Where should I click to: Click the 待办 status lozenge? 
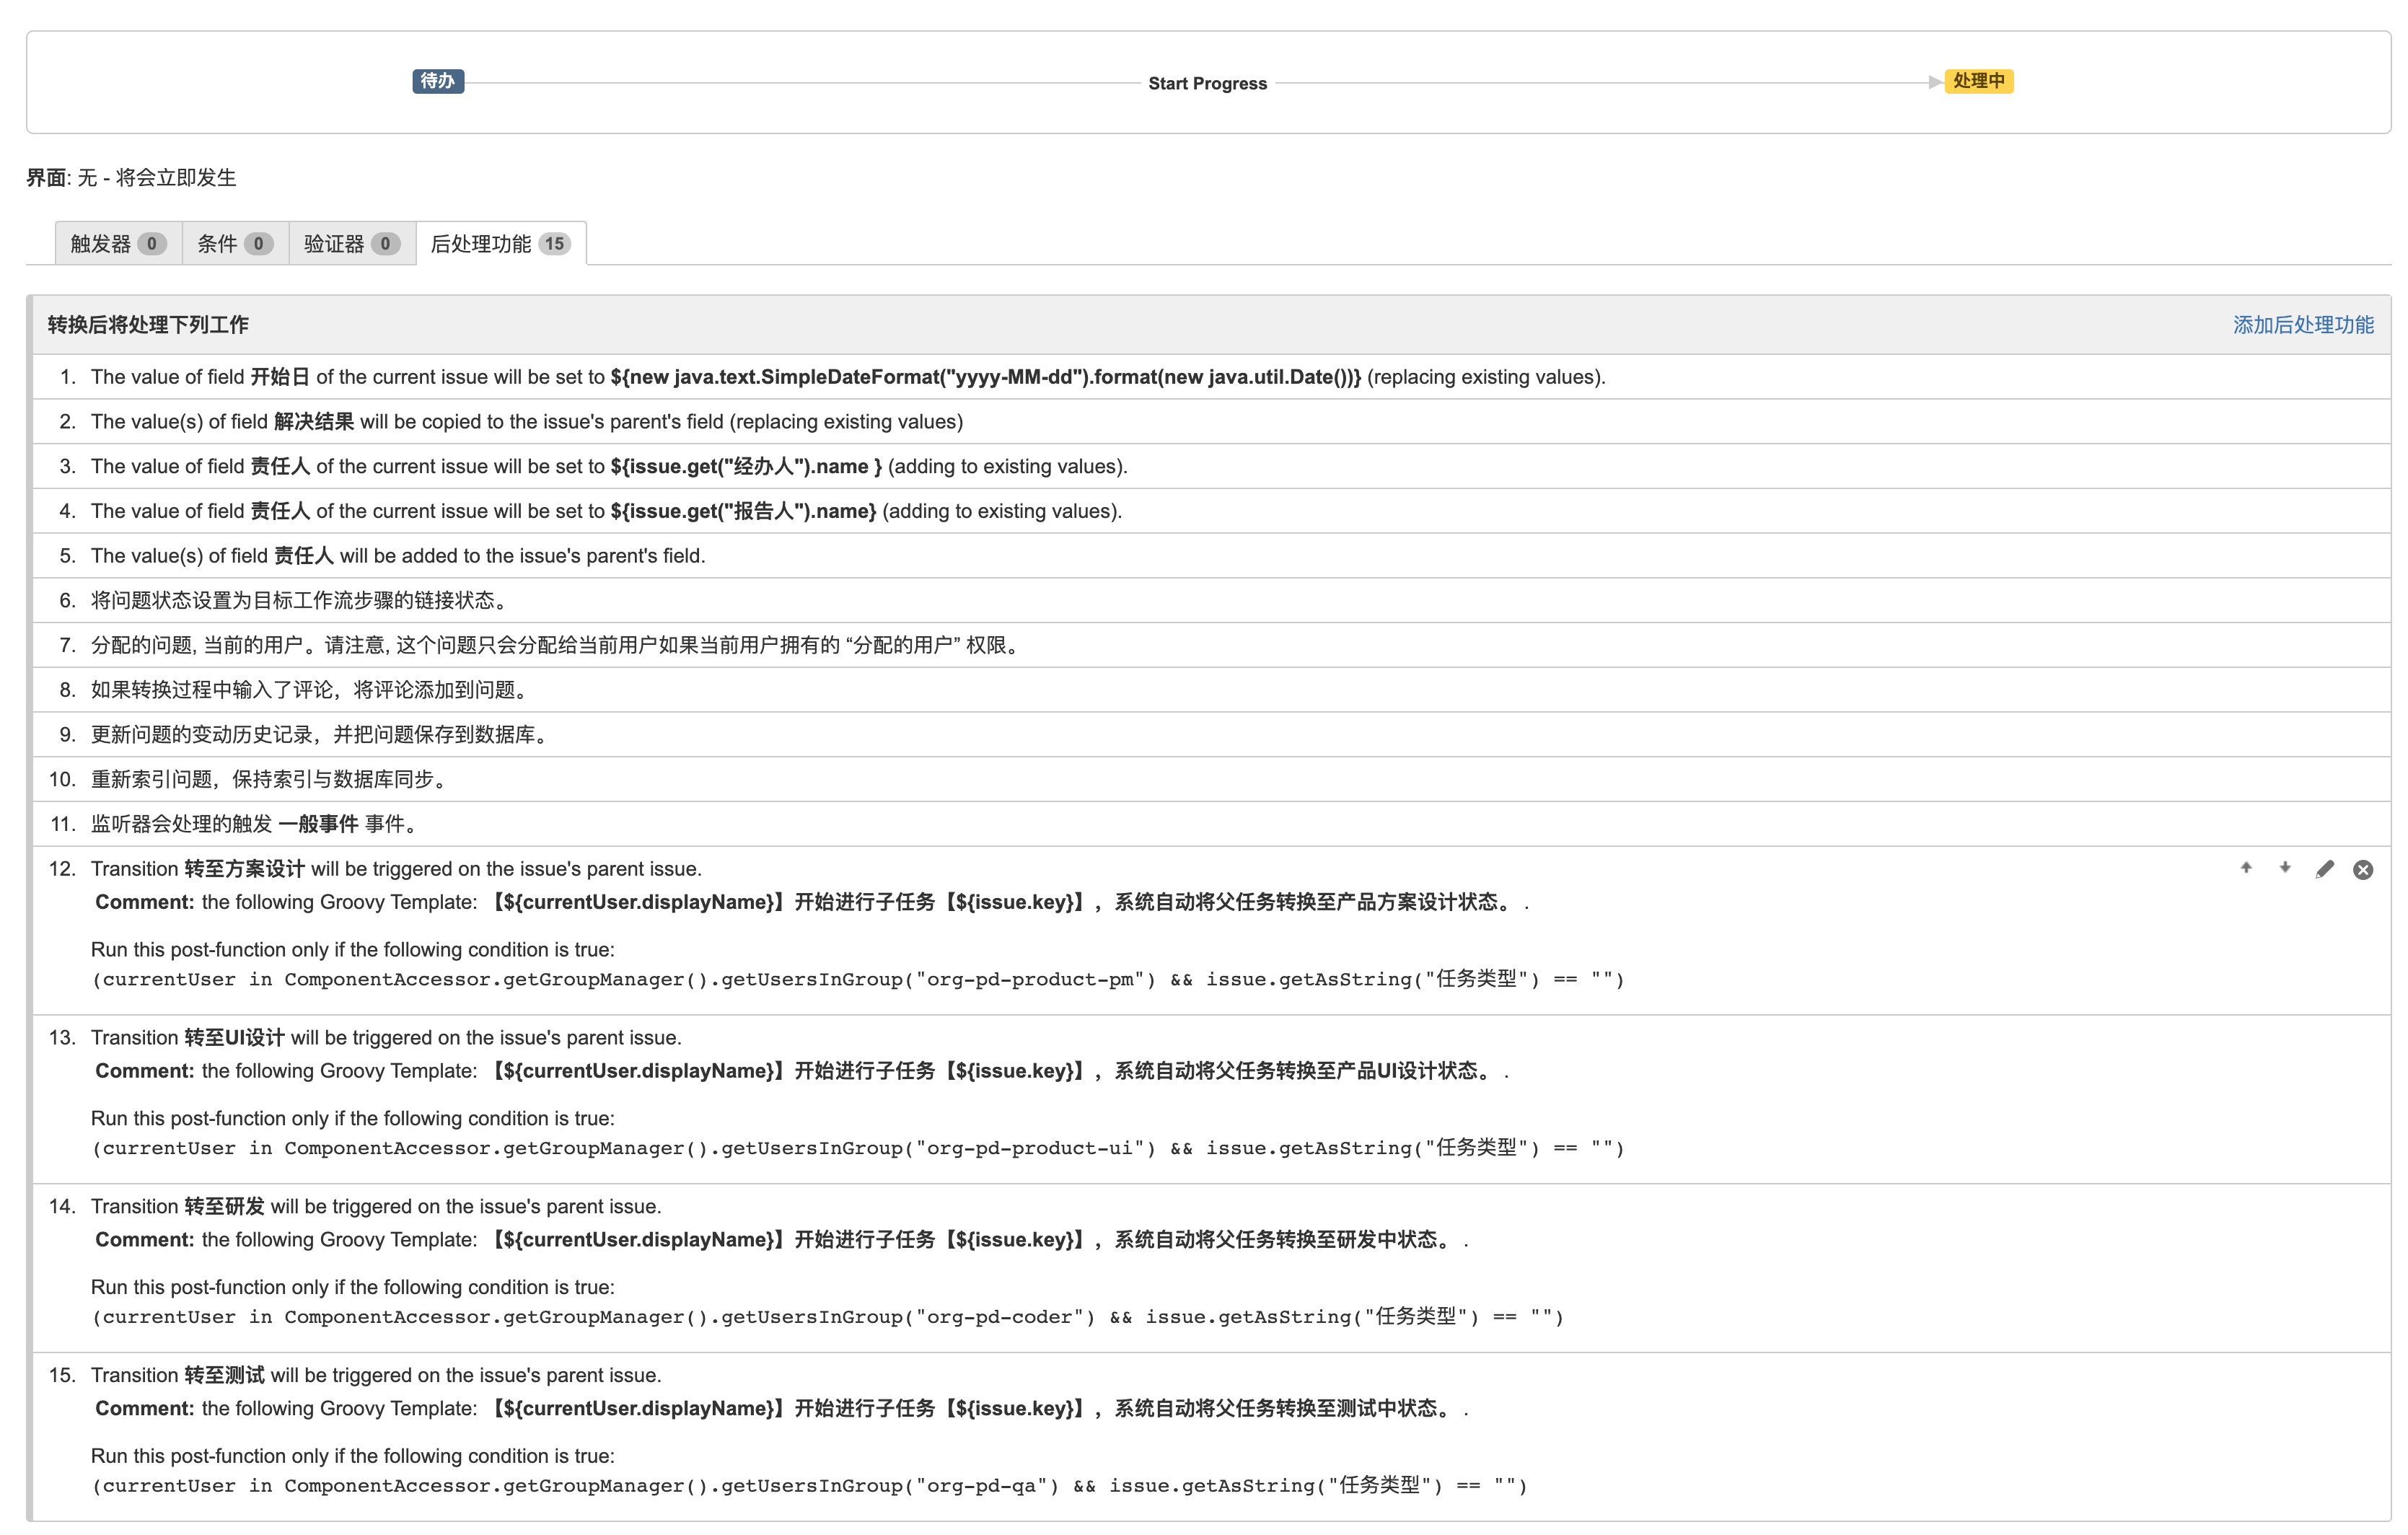(x=438, y=81)
